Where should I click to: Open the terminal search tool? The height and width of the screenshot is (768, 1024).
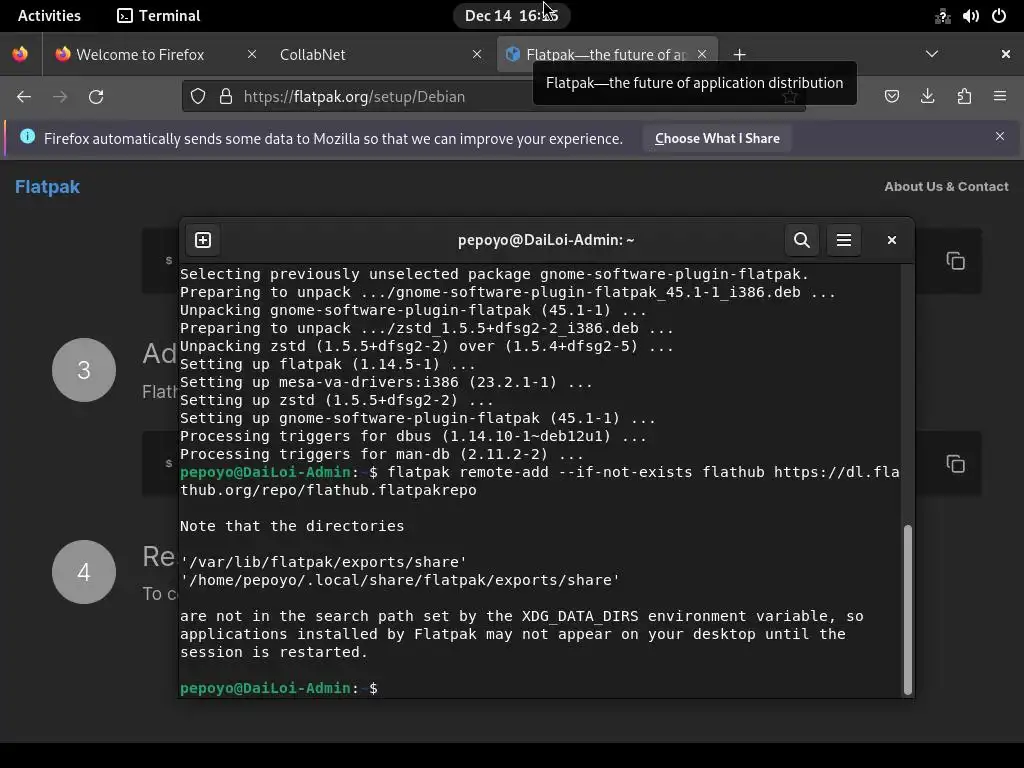coord(802,240)
